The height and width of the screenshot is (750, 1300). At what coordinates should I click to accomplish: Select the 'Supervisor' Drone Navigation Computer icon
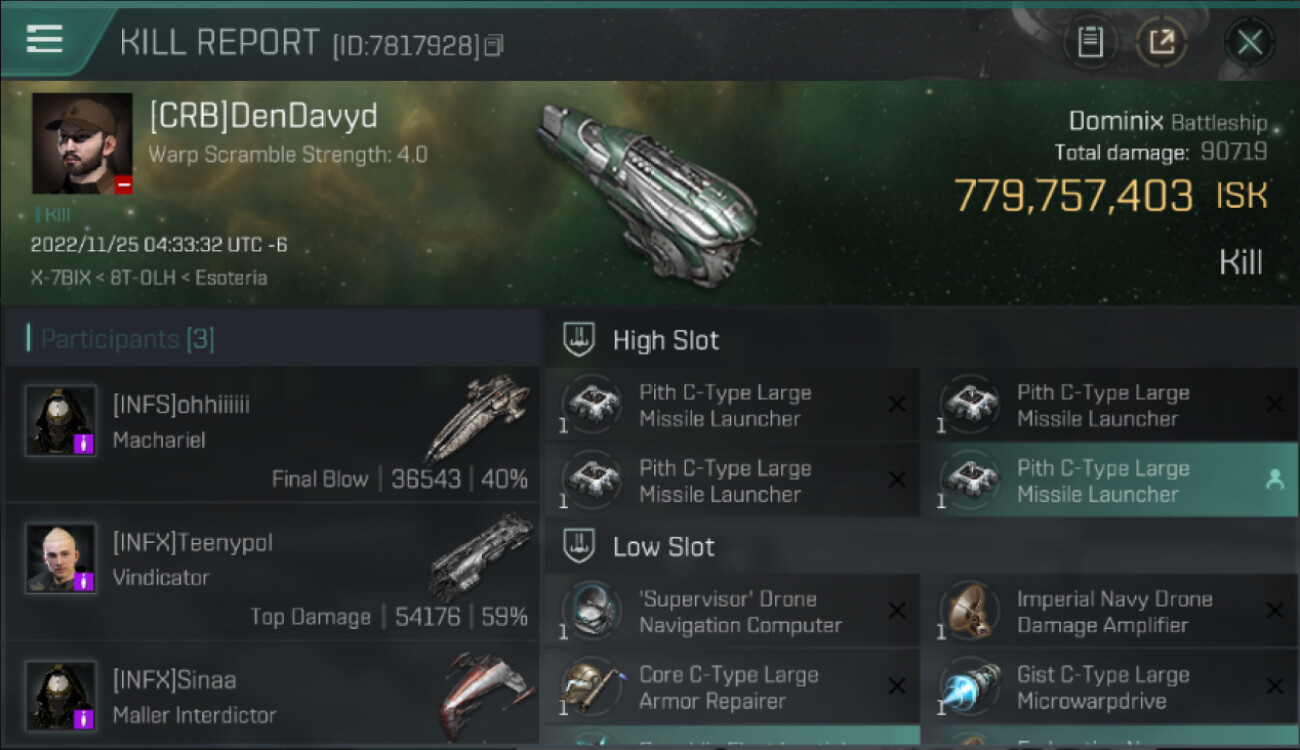(591, 611)
